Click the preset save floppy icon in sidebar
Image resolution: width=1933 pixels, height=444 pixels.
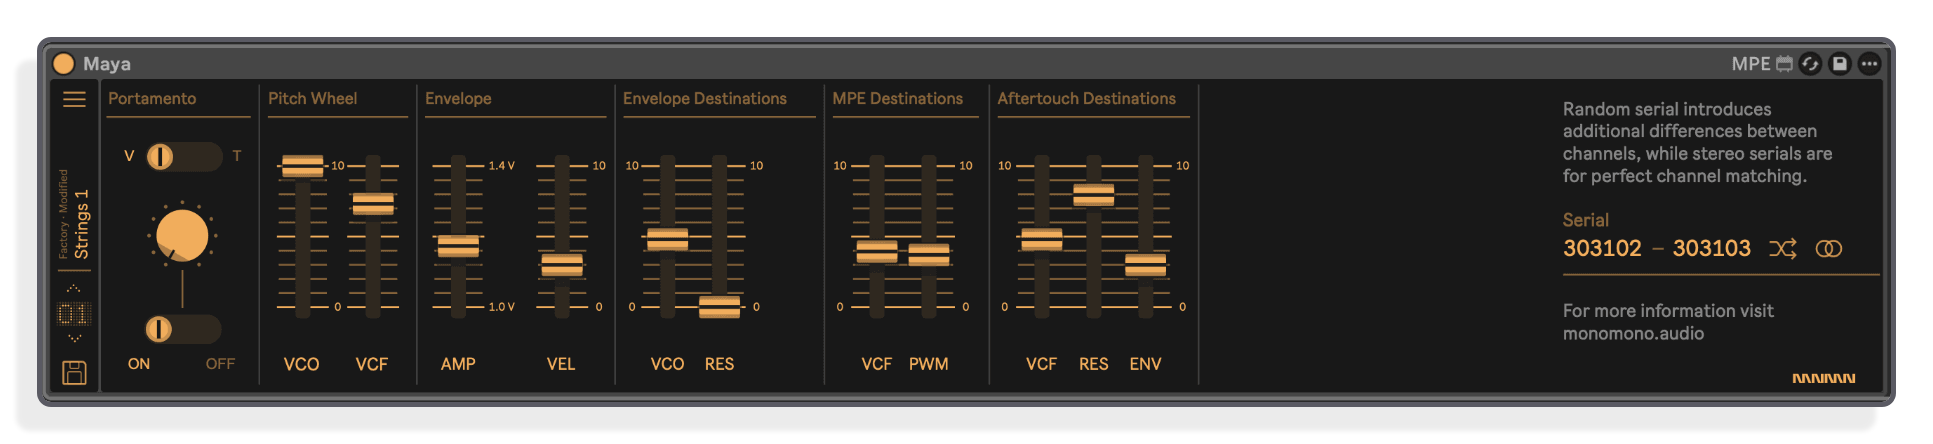(x=74, y=373)
